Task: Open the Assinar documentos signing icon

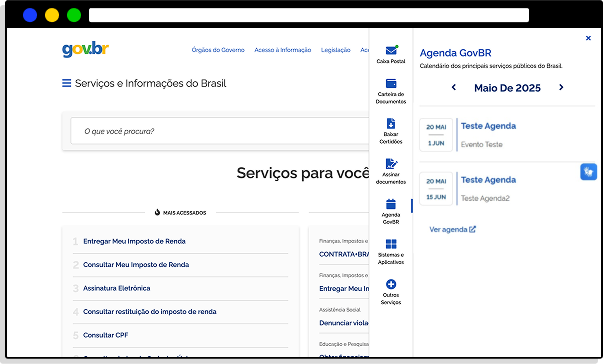Action: 391,163
